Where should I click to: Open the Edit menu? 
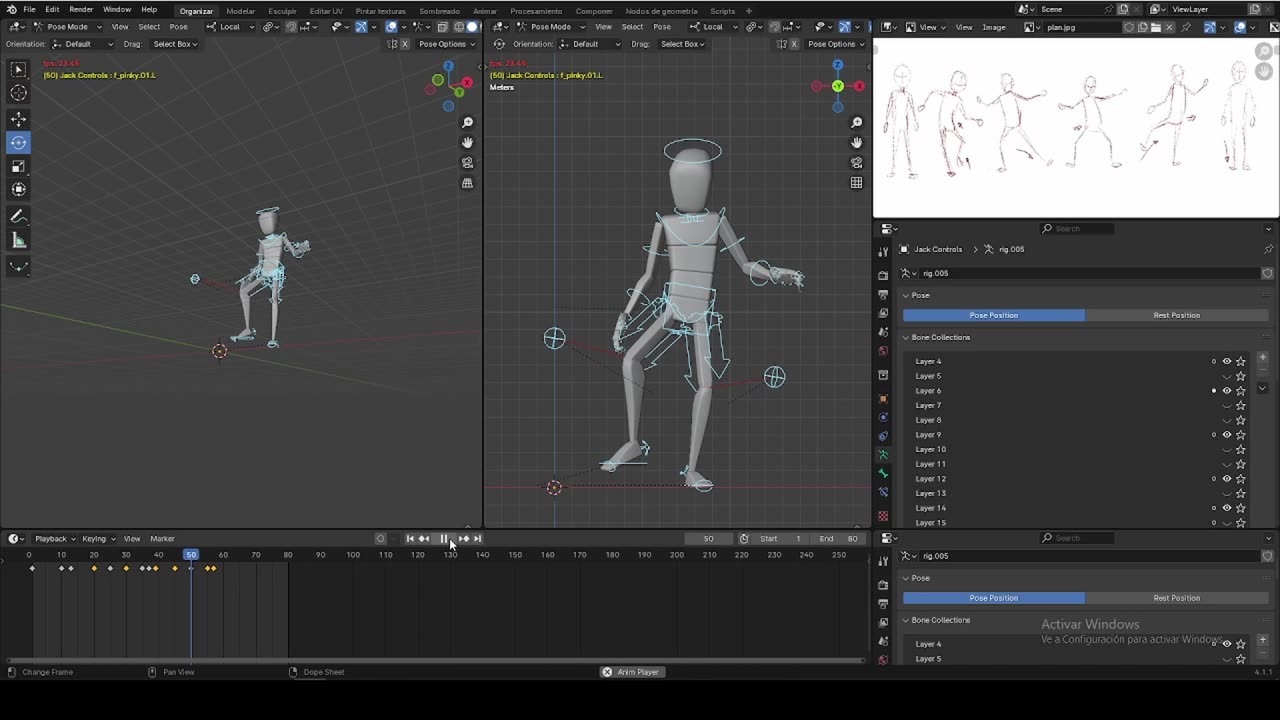point(52,9)
